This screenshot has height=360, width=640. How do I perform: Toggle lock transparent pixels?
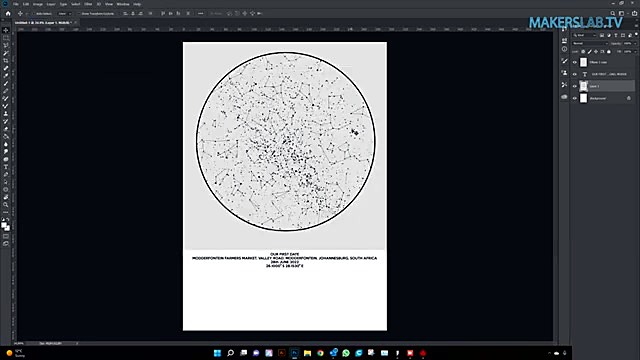click(583, 52)
